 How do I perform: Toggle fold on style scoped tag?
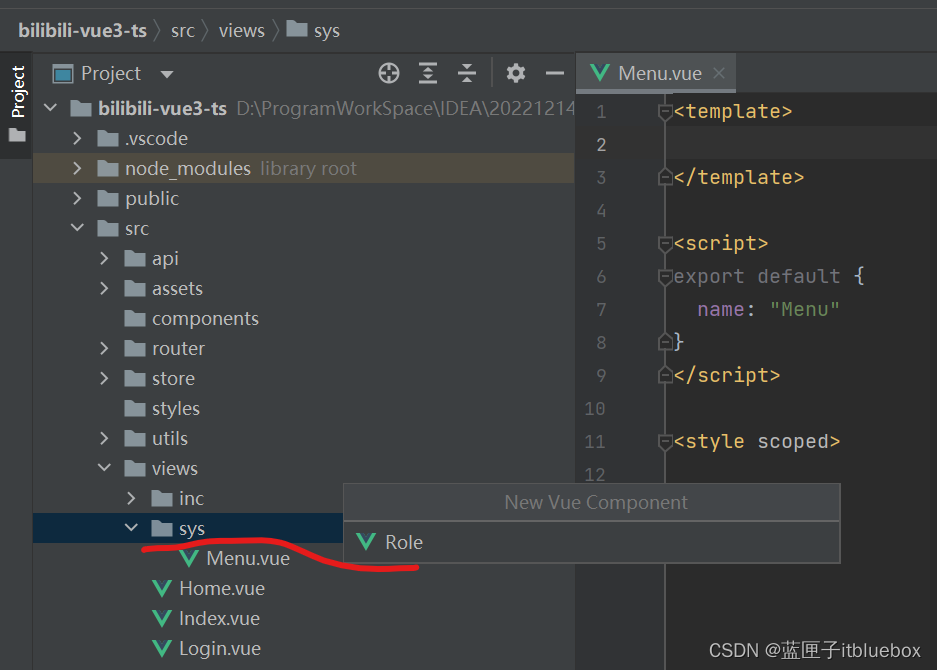(x=665, y=442)
